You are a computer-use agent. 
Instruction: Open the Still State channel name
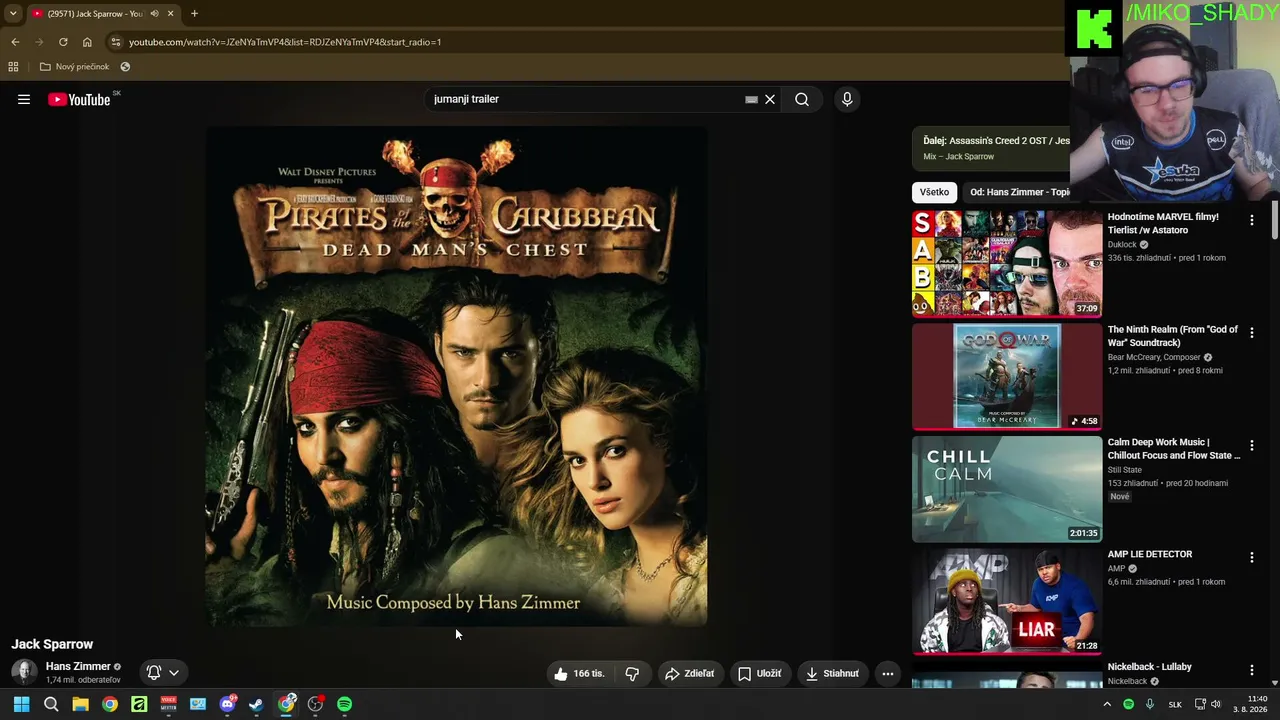(x=1125, y=469)
